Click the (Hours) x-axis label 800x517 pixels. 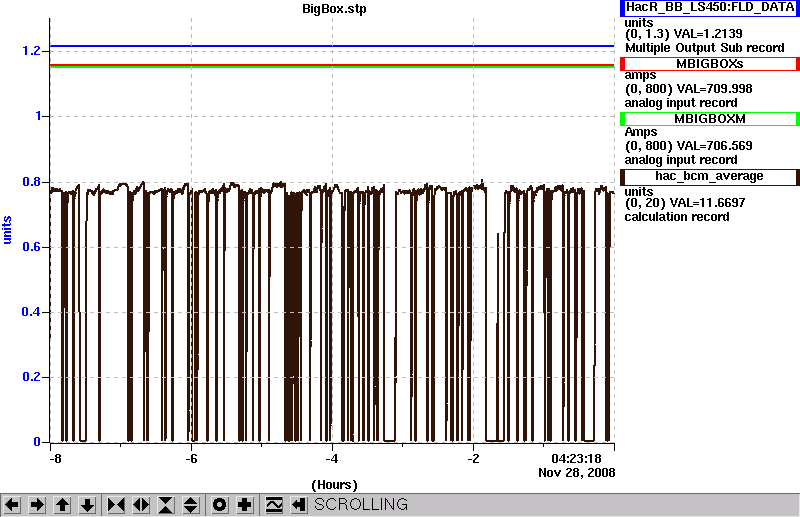[x=334, y=485]
